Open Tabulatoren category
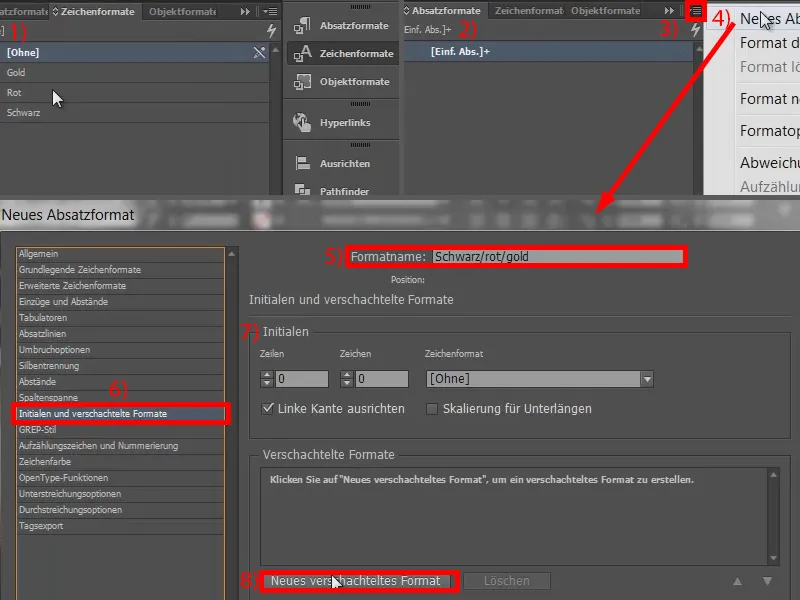This screenshot has height=600, width=800. (120, 318)
